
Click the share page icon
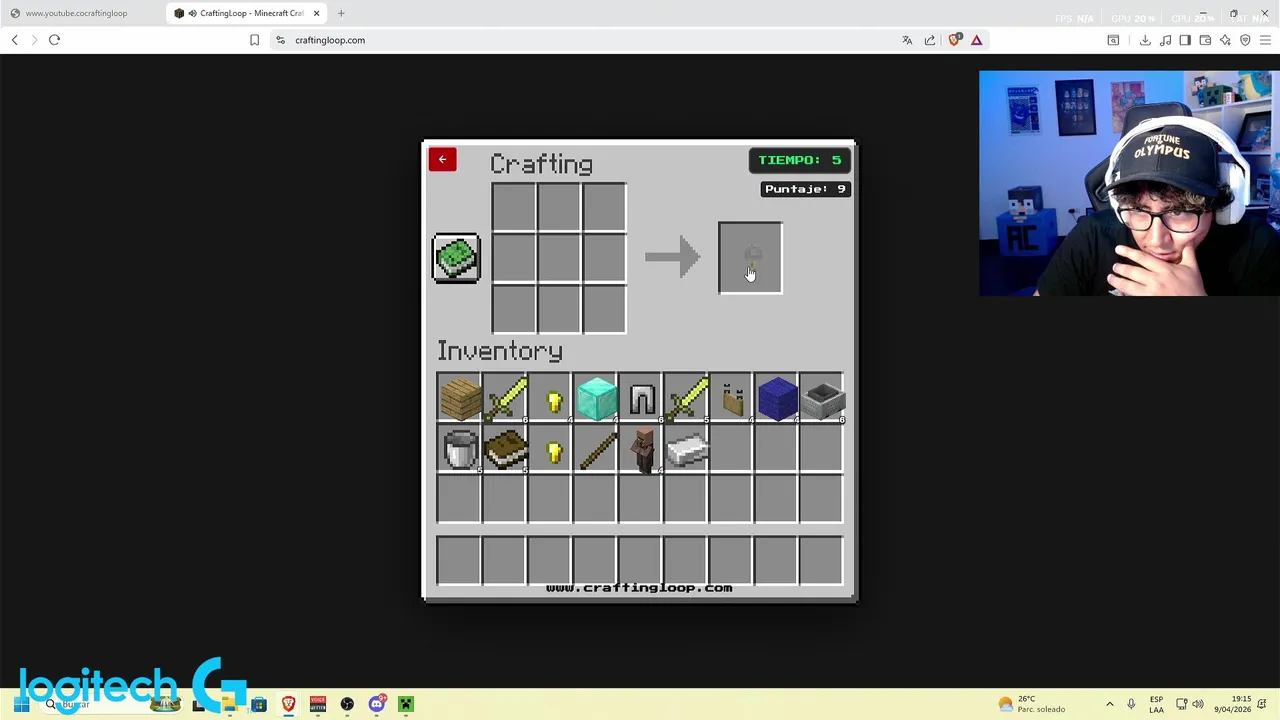[930, 40]
